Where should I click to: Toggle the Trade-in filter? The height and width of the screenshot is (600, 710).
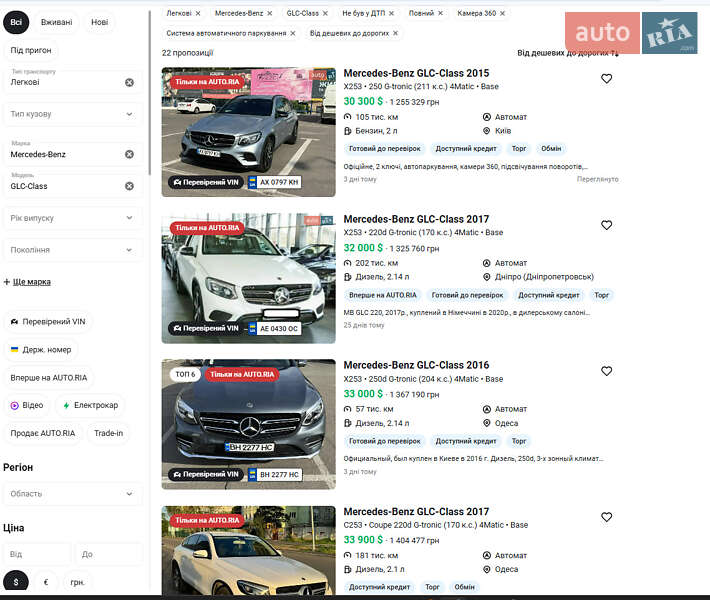coord(109,433)
